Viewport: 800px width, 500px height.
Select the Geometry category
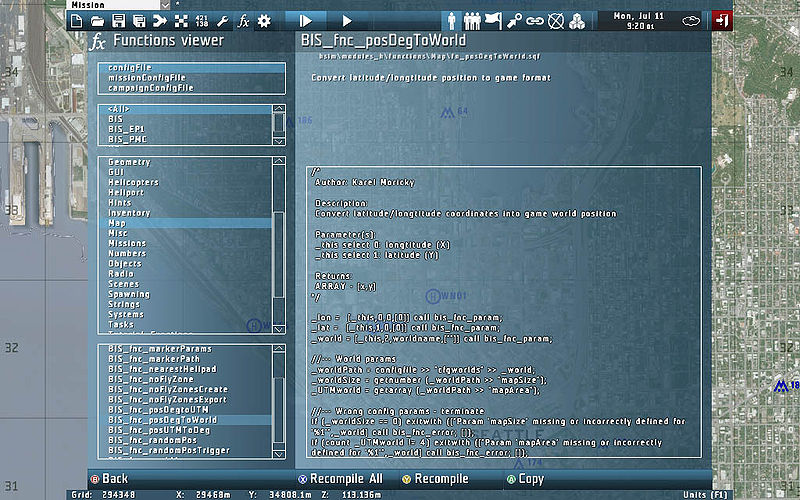[x=186, y=162]
